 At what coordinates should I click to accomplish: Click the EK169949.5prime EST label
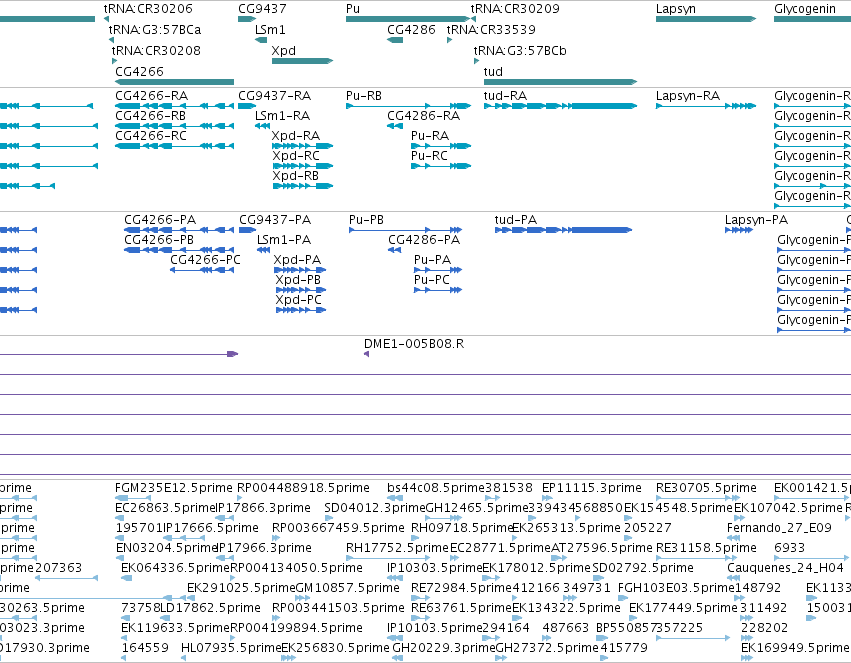click(x=795, y=648)
